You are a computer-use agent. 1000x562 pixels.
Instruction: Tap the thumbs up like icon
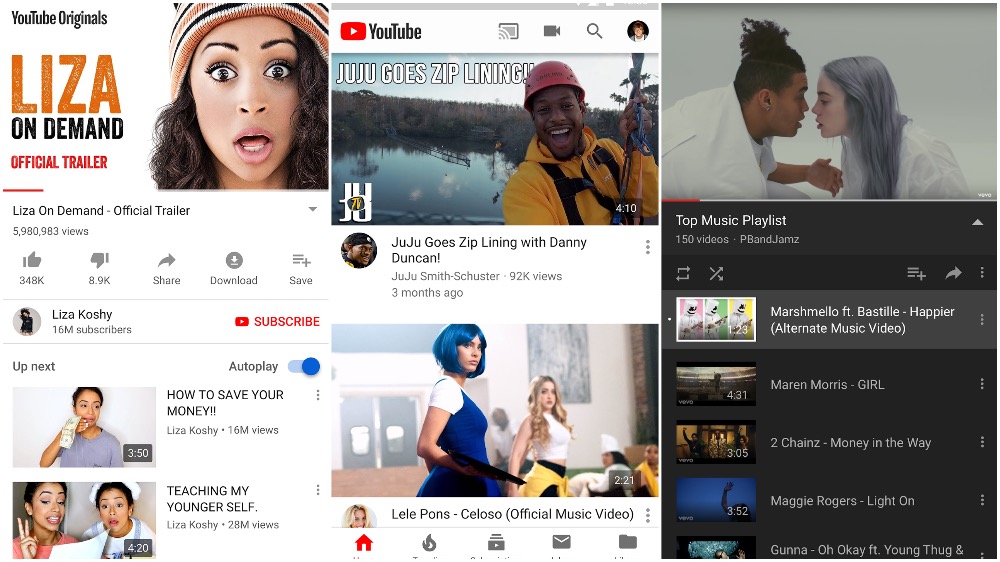pos(32,261)
